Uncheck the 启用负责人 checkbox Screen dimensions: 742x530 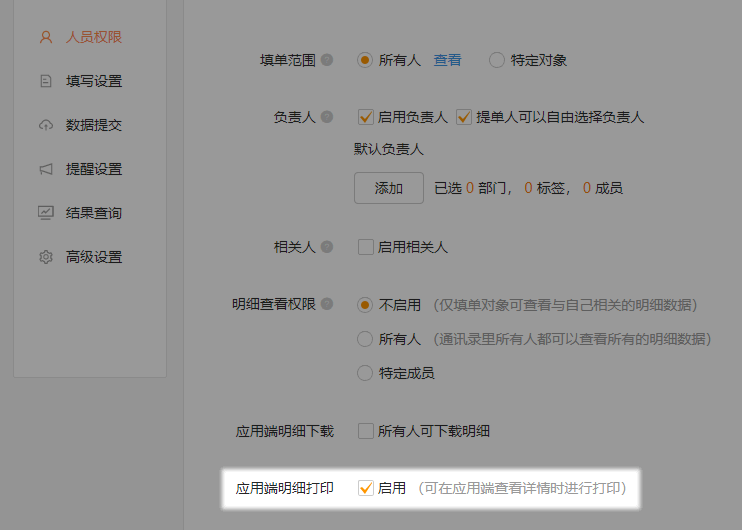click(365, 117)
